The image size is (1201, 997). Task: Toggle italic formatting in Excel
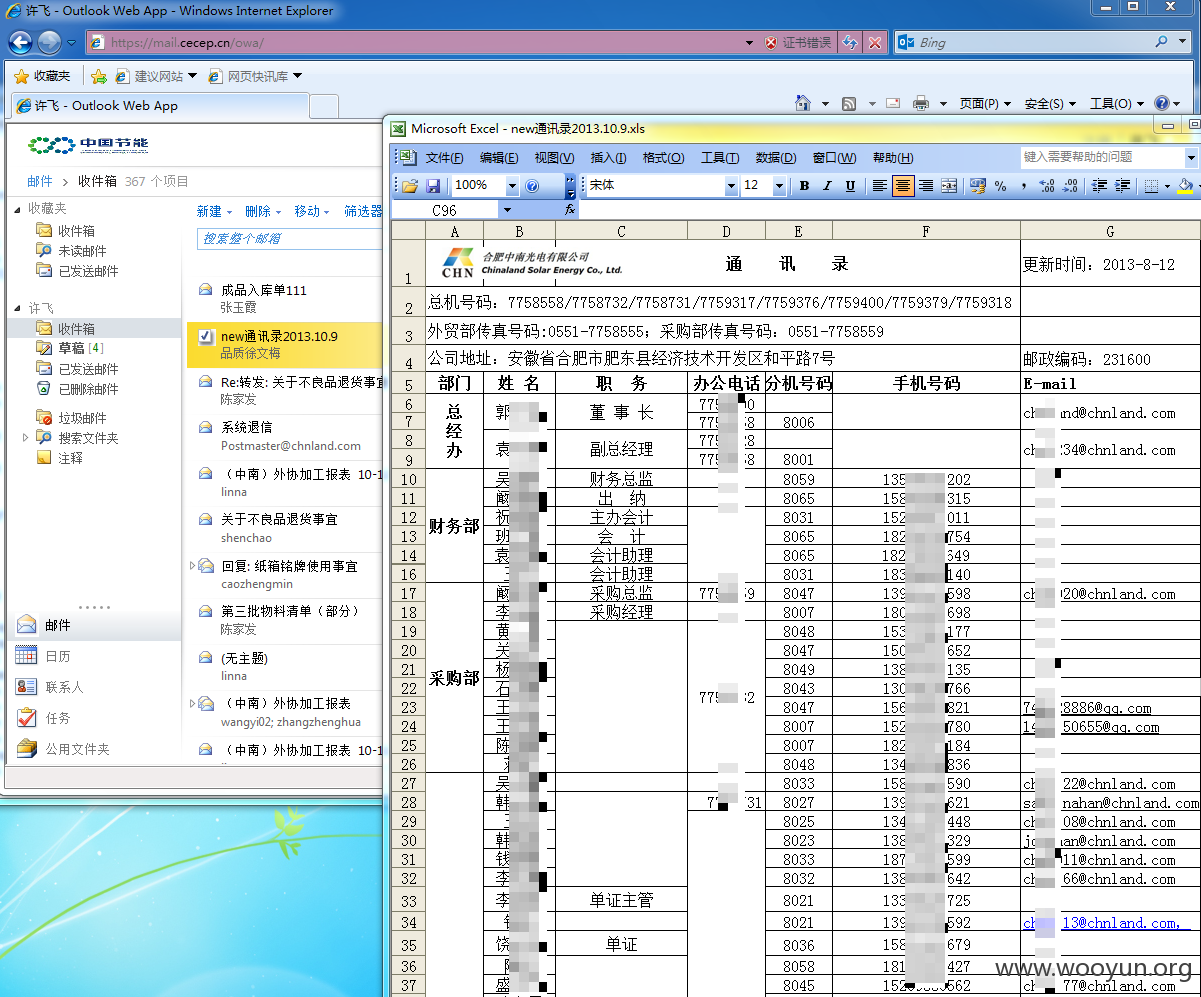827,186
